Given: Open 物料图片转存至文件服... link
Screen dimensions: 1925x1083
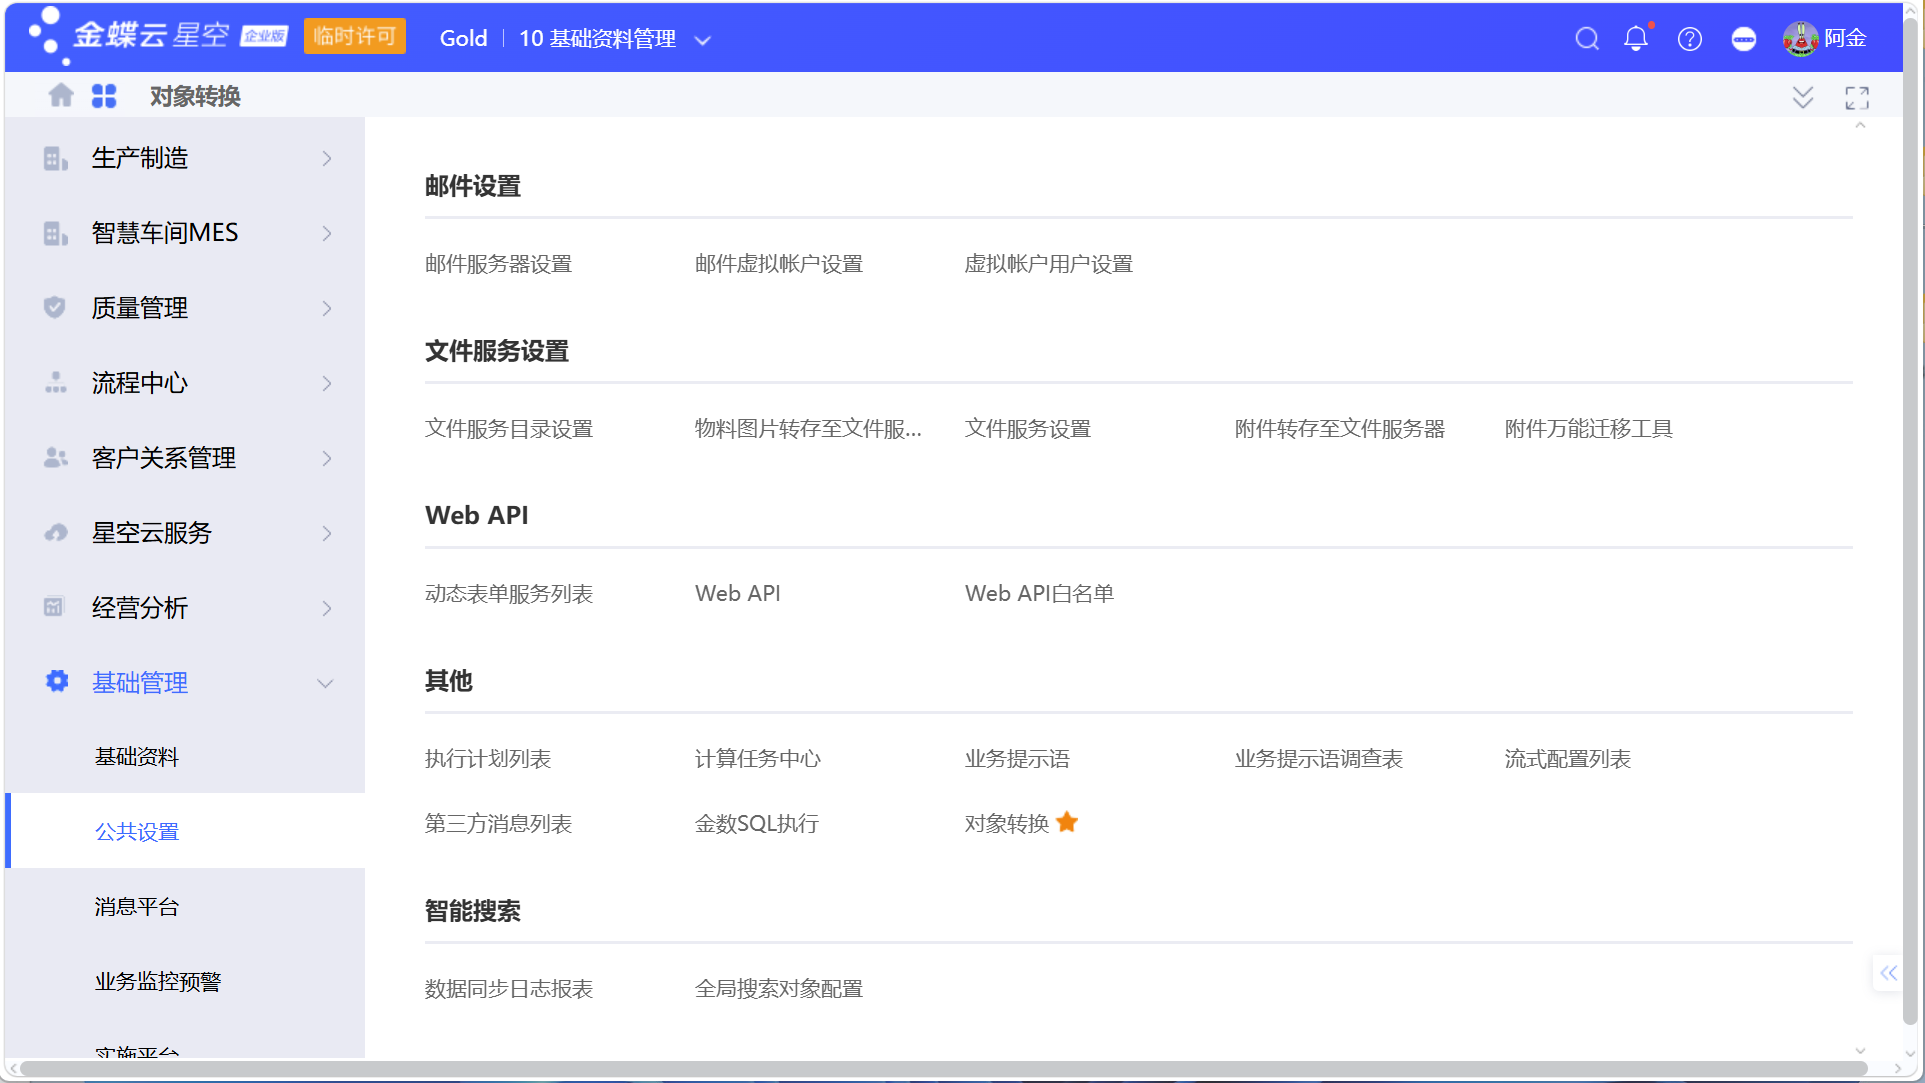Looking at the screenshot, I should 808,429.
